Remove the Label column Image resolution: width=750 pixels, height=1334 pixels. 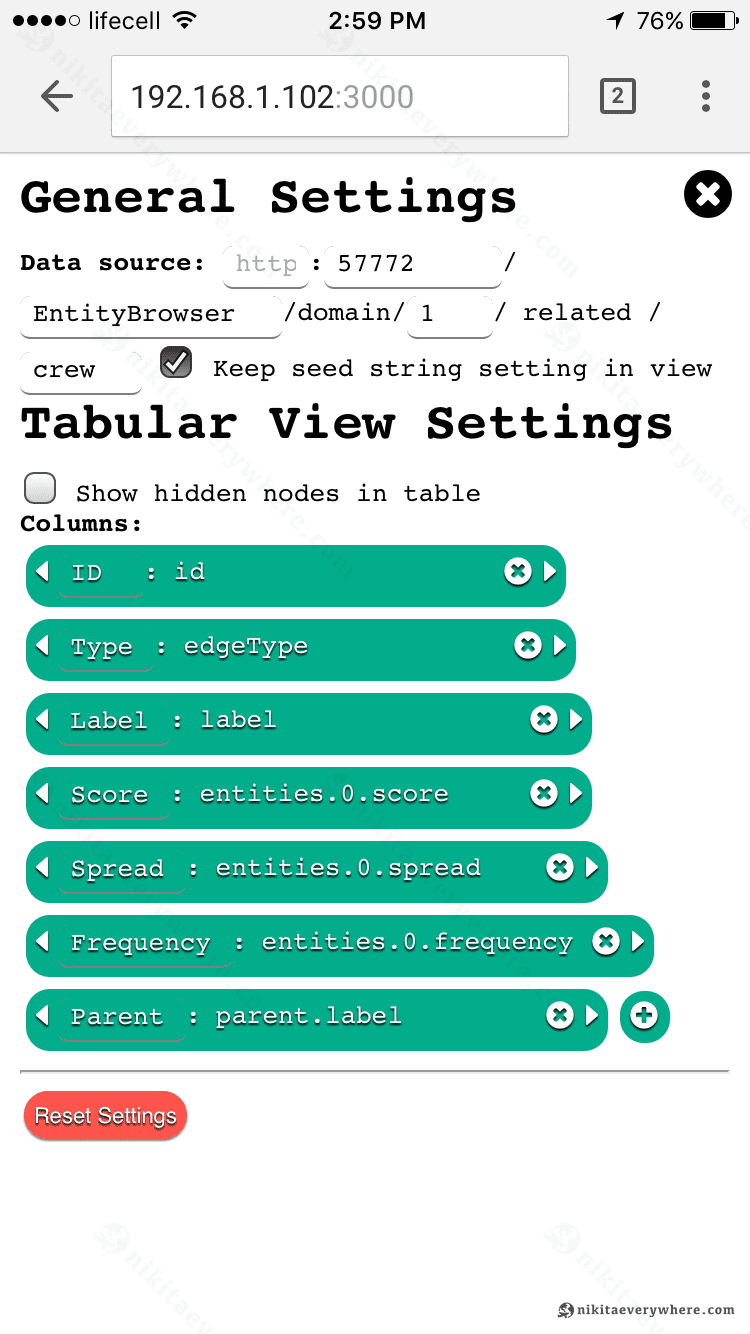(x=544, y=719)
